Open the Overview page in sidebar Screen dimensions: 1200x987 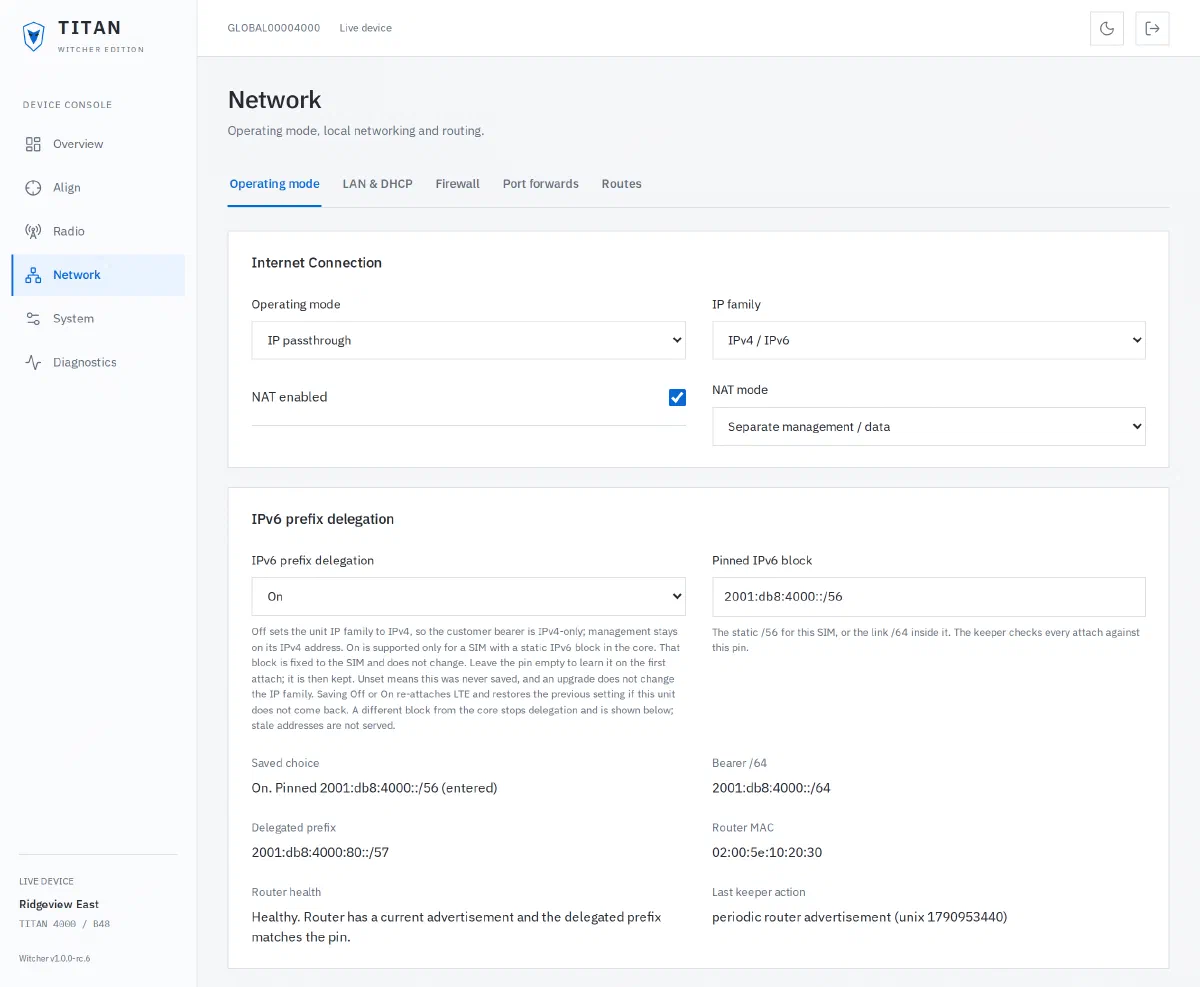[x=98, y=144]
